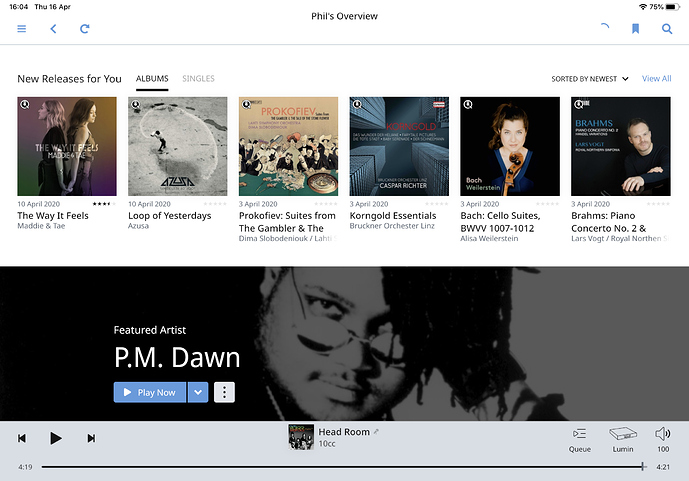Refresh the overview page
This screenshot has width=689, height=481.
click(x=84, y=29)
